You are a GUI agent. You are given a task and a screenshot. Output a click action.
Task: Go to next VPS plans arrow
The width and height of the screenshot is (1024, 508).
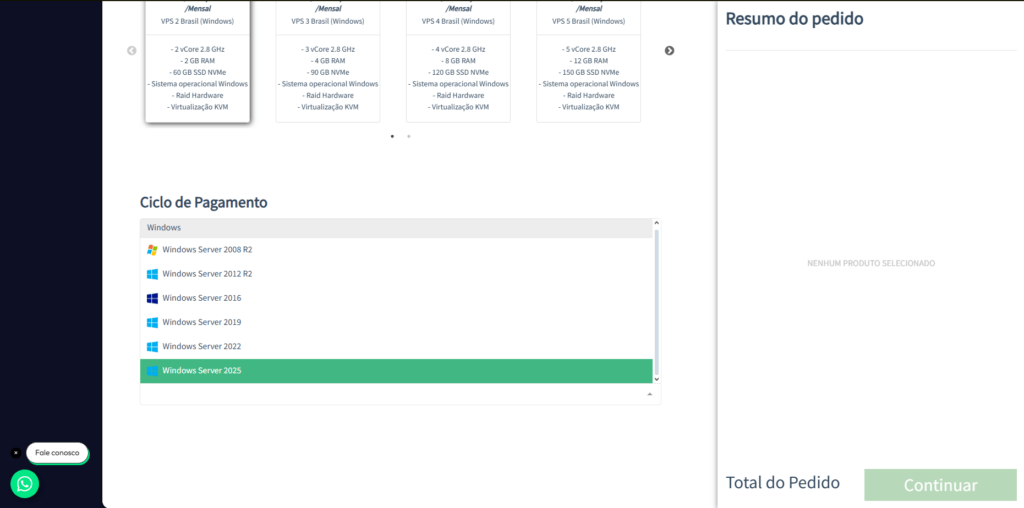[x=669, y=51]
